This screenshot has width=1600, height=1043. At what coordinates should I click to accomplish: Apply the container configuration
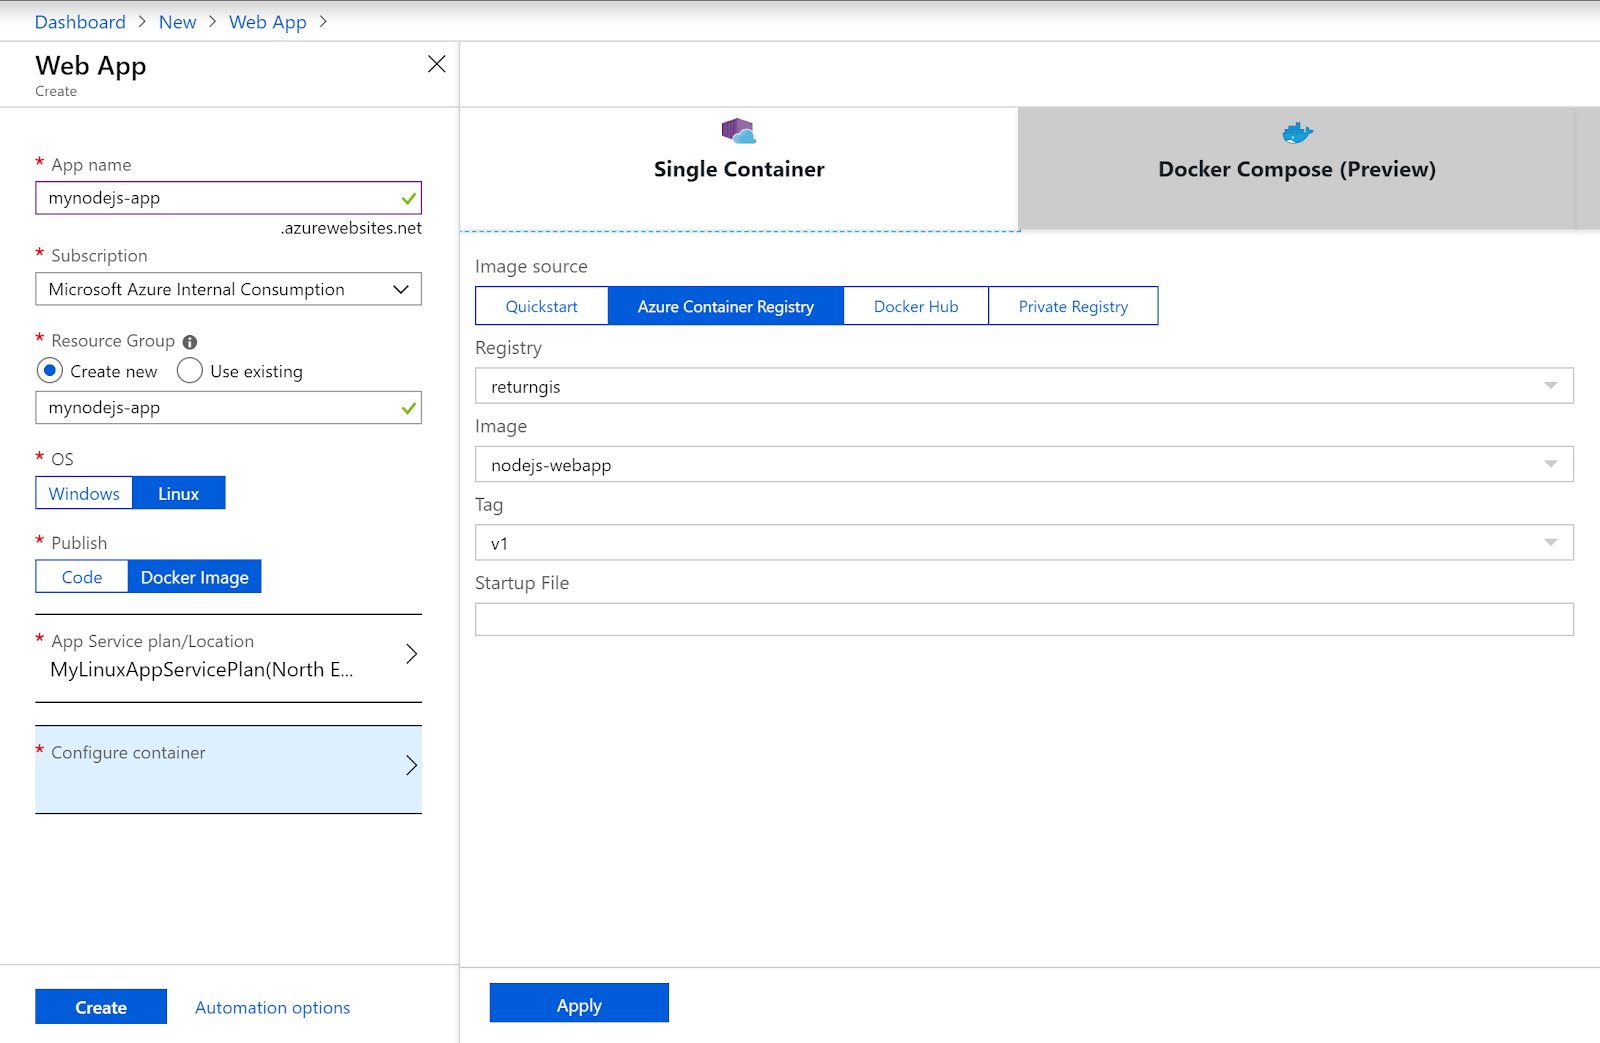coord(578,1004)
